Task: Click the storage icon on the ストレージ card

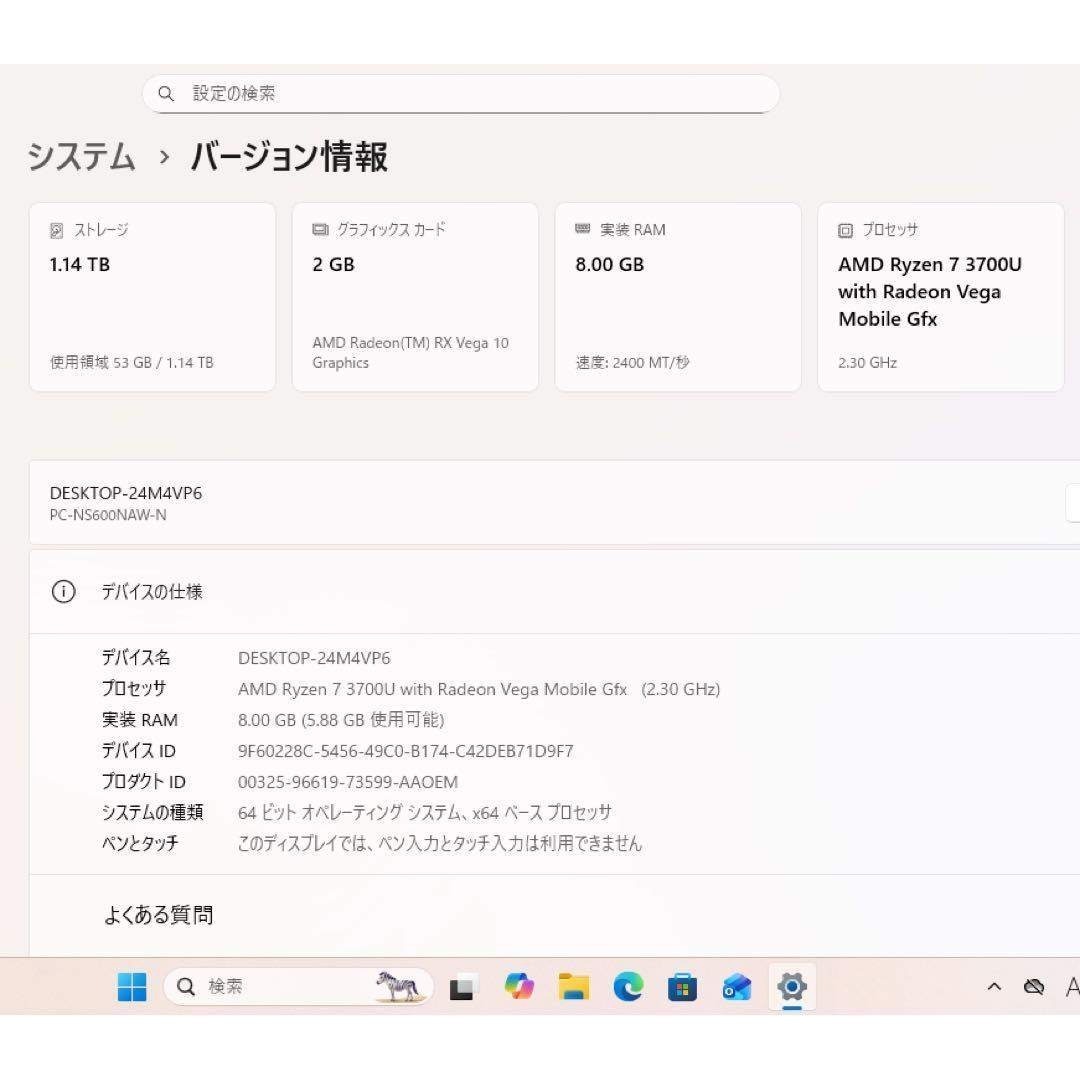Action: click(57, 229)
